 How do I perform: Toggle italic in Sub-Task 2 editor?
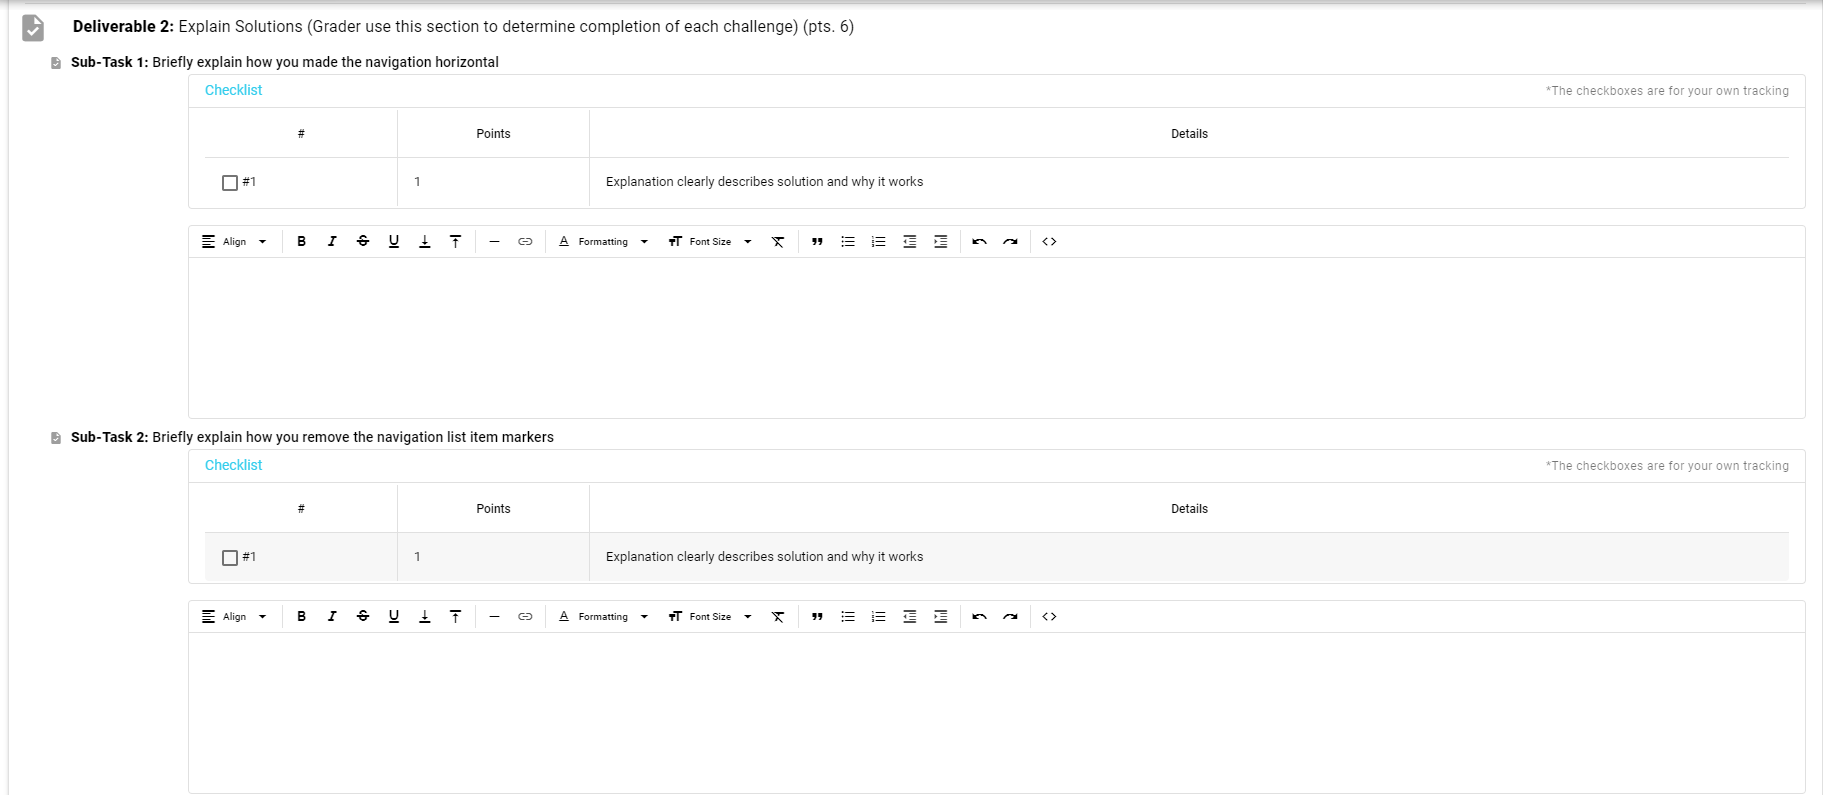coord(332,616)
